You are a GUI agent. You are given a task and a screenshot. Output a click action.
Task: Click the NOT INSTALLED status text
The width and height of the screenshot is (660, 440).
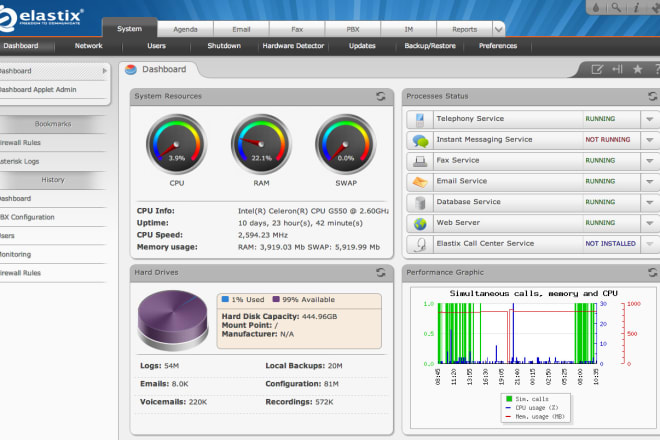click(611, 244)
